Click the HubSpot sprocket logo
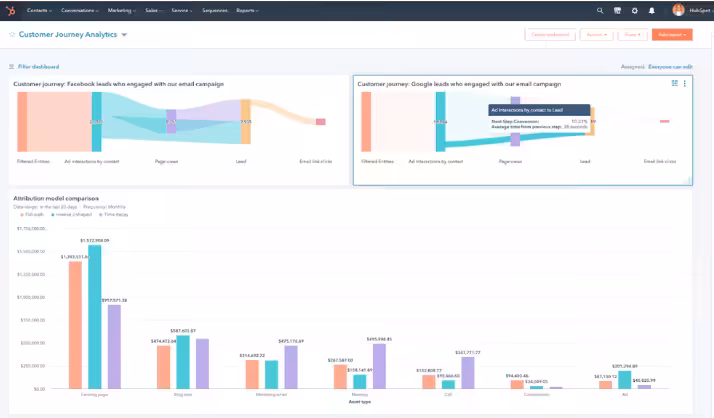714x418 pixels. pos(11,10)
